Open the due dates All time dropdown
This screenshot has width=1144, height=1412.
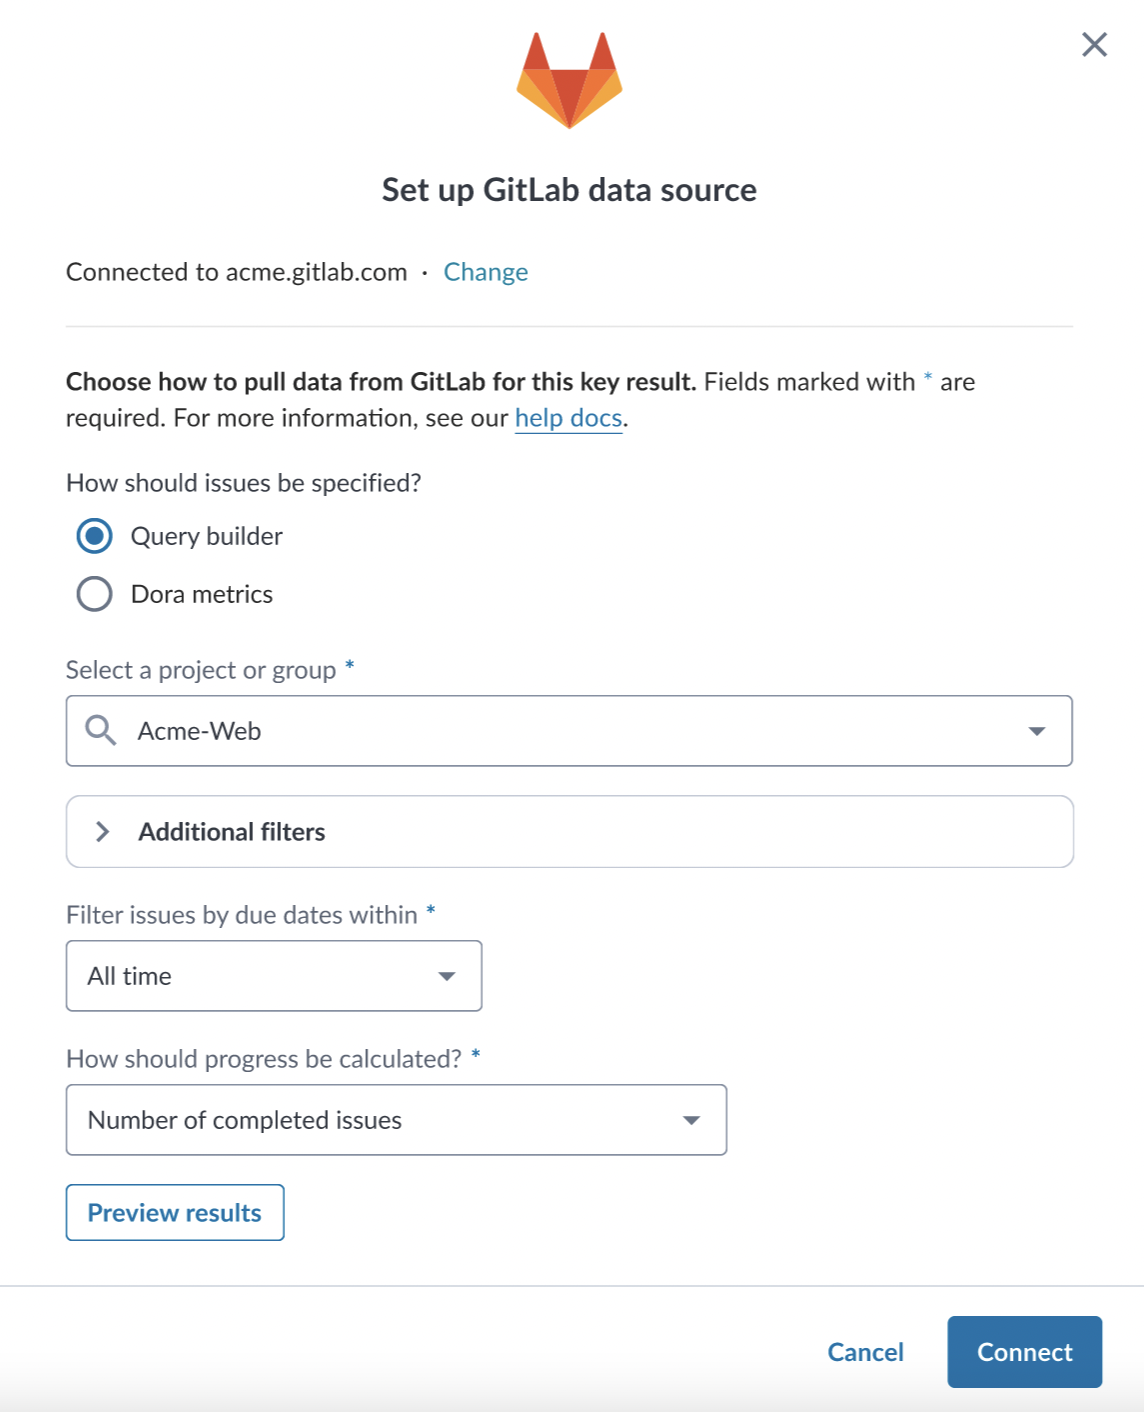[274, 976]
